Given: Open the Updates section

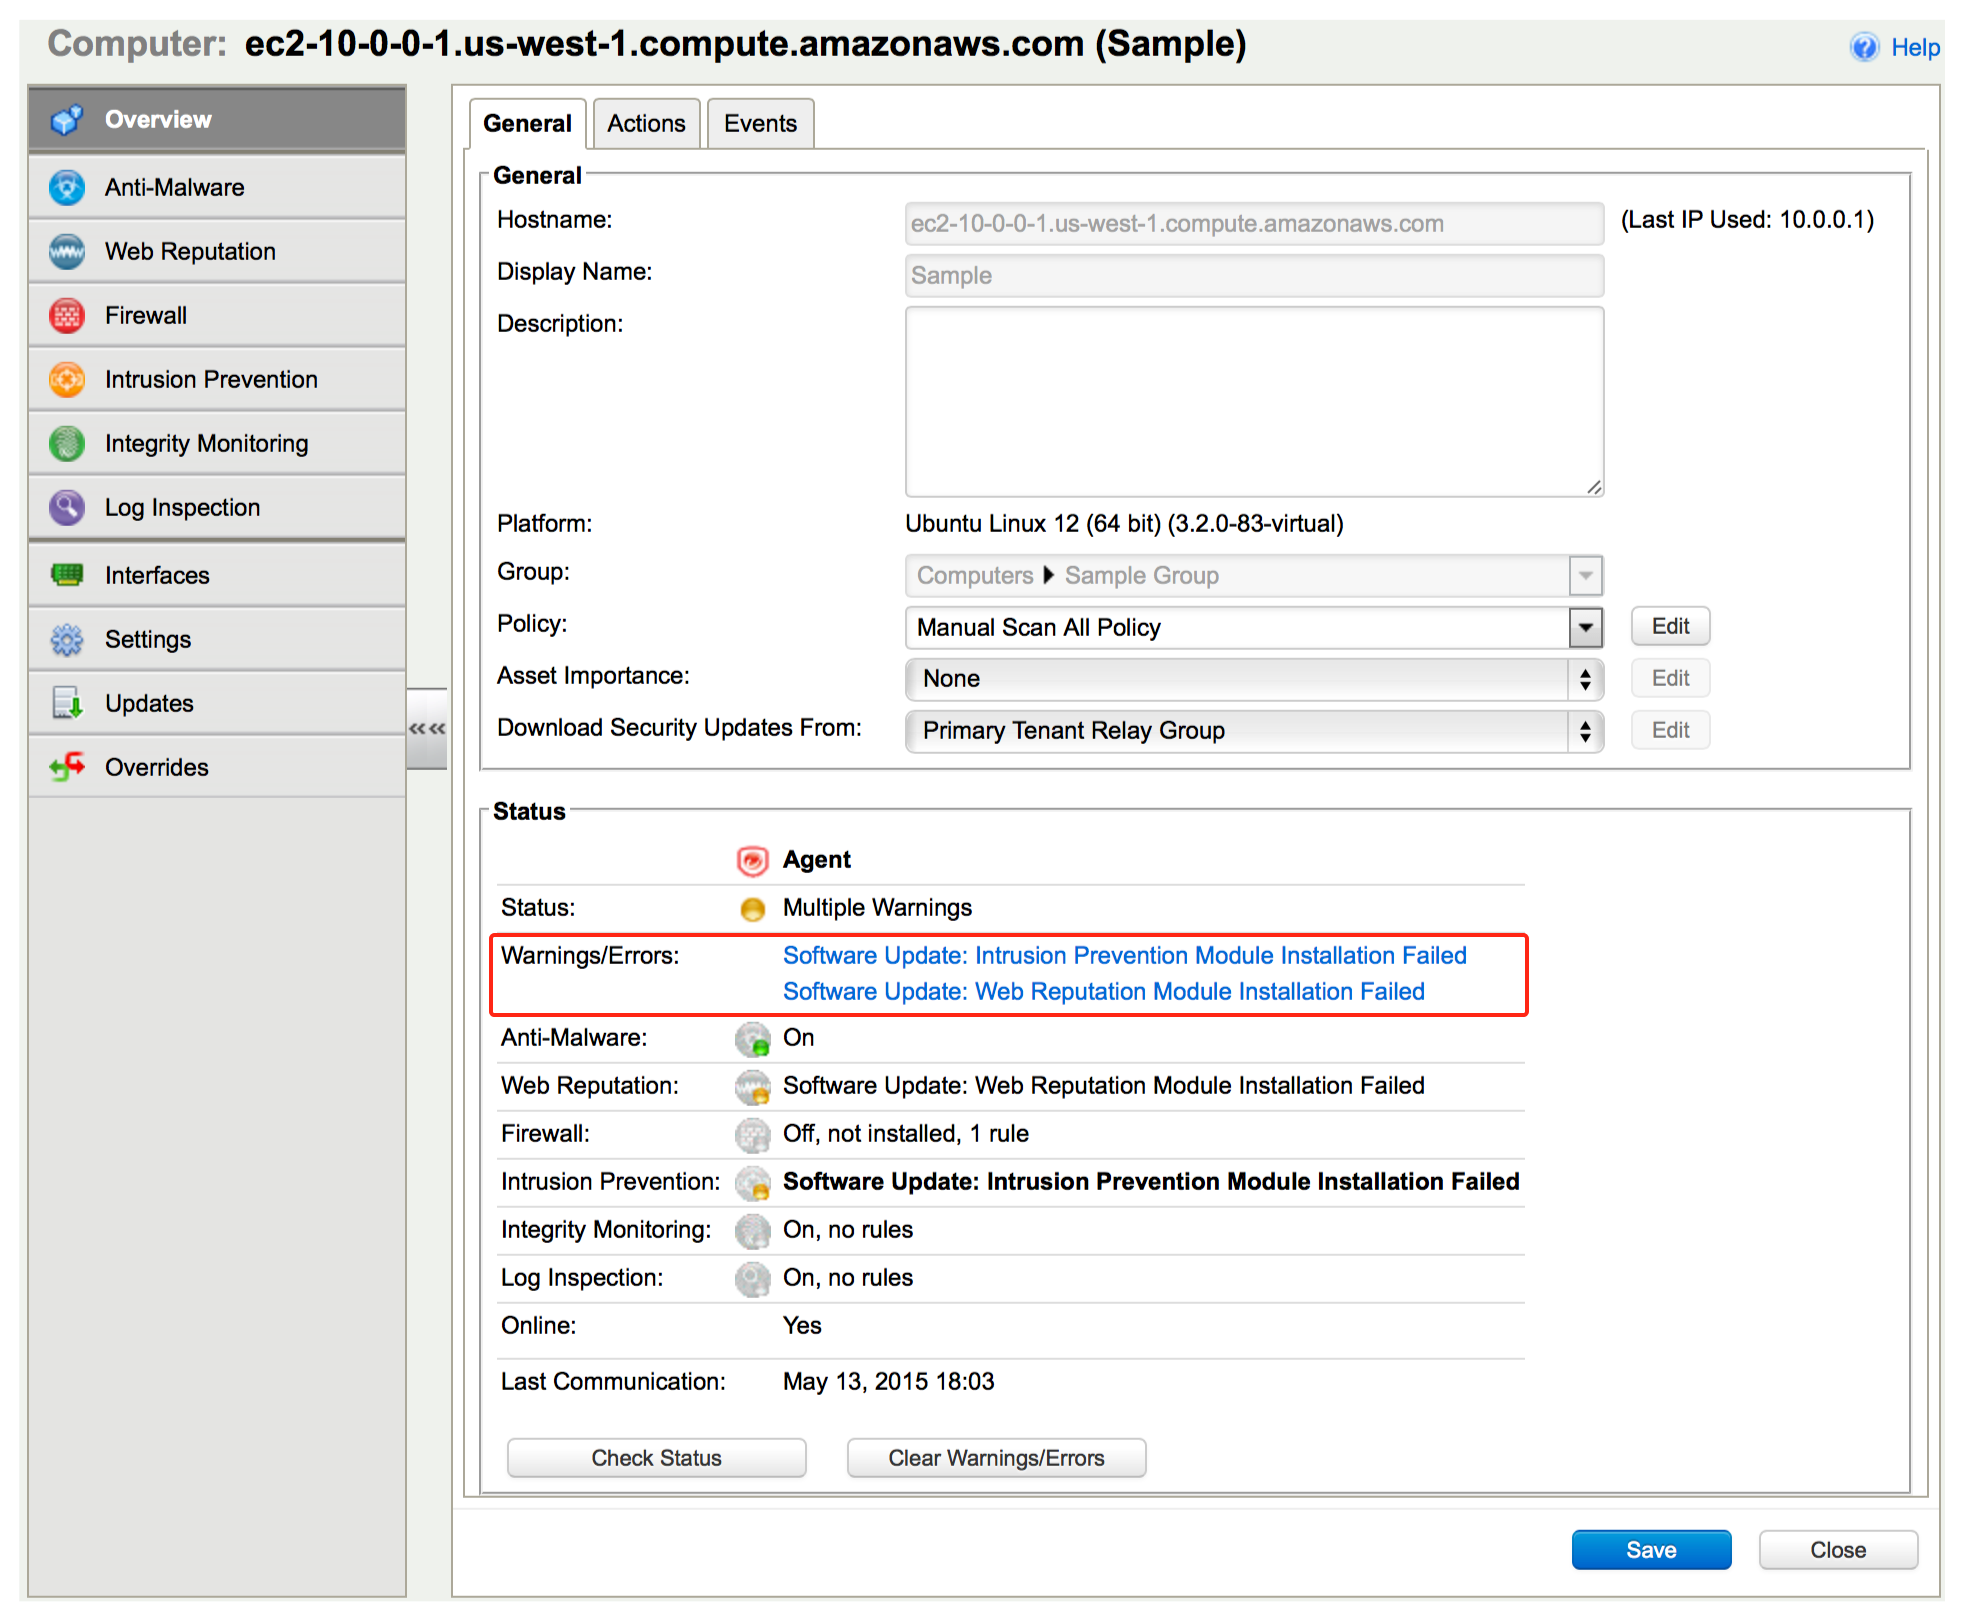Looking at the screenshot, I should tap(217, 703).
